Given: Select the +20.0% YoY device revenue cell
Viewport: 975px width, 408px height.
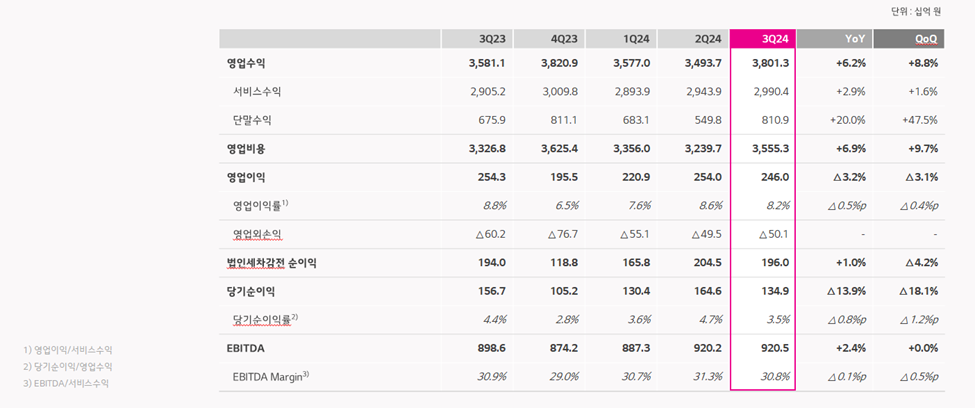Looking at the screenshot, I should coord(849,120).
